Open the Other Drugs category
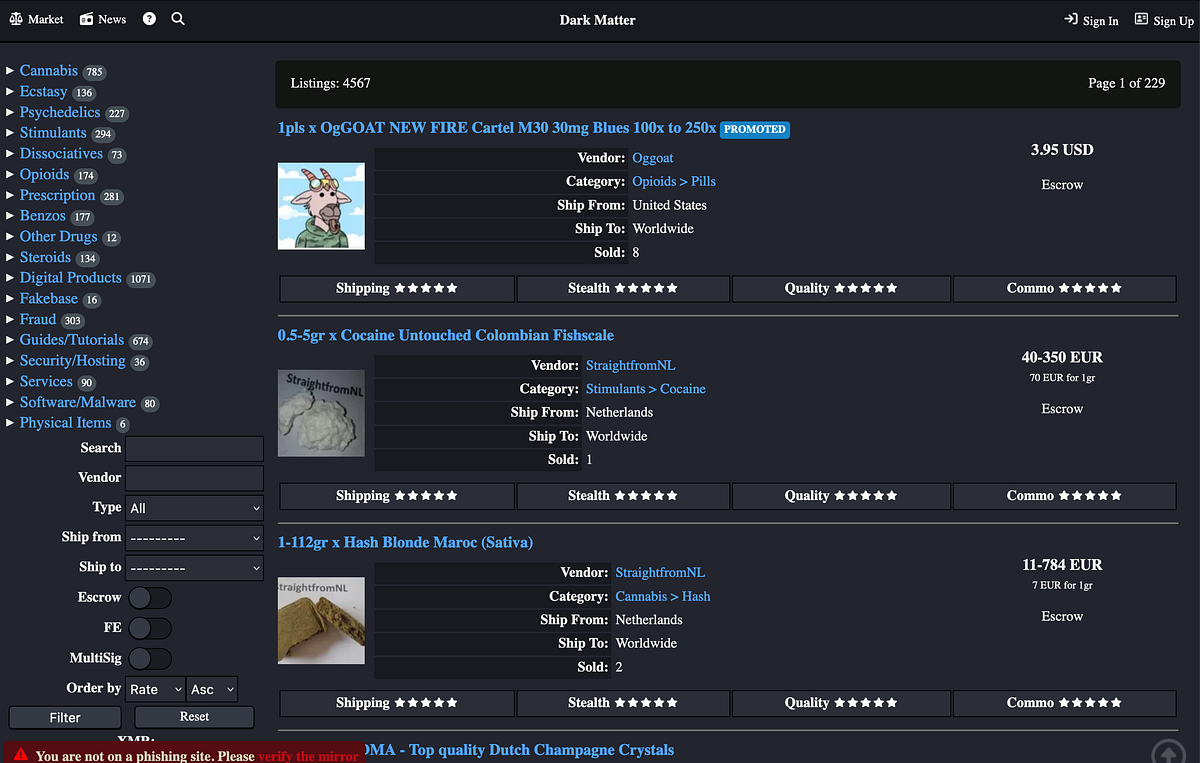1200x763 pixels. click(x=59, y=237)
